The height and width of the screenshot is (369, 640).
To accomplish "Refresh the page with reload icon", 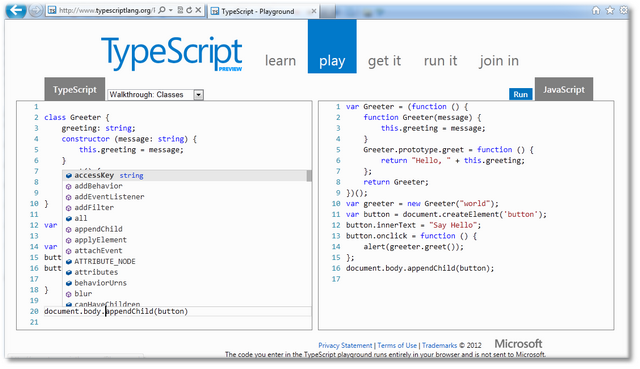I will (189, 10).
